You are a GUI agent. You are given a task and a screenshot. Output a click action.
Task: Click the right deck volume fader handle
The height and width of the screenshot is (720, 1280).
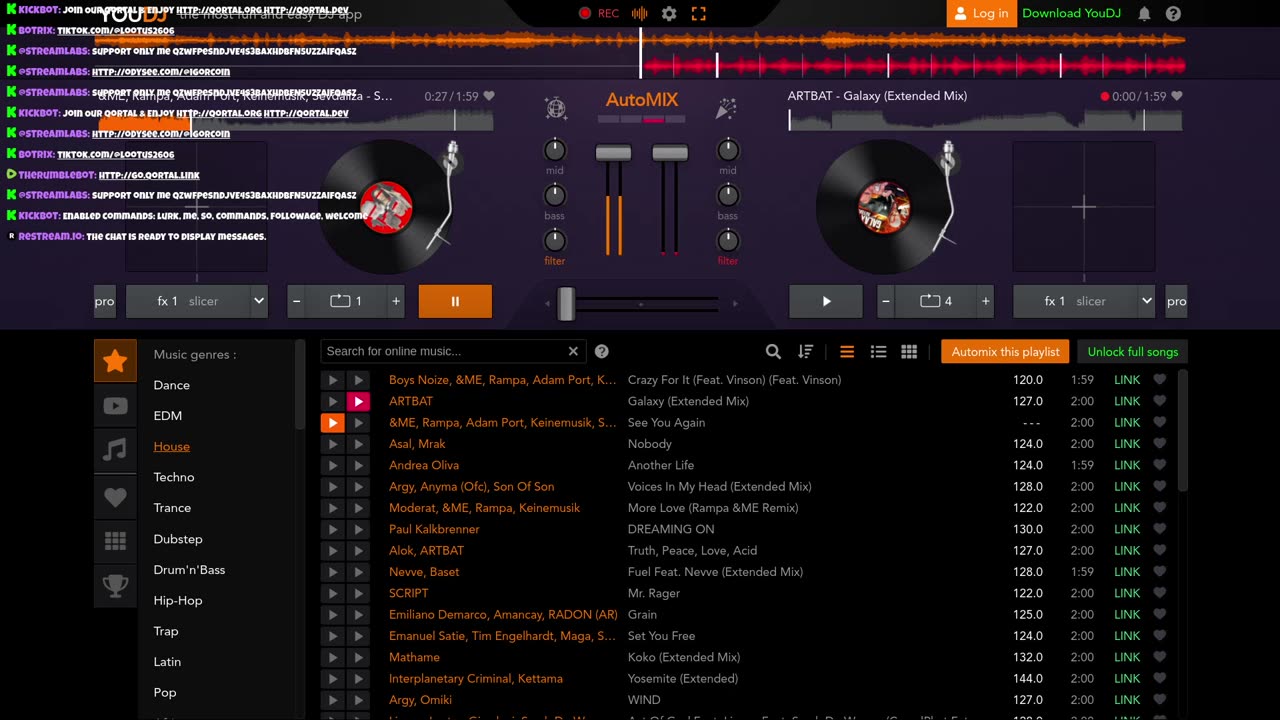[x=670, y=153]
